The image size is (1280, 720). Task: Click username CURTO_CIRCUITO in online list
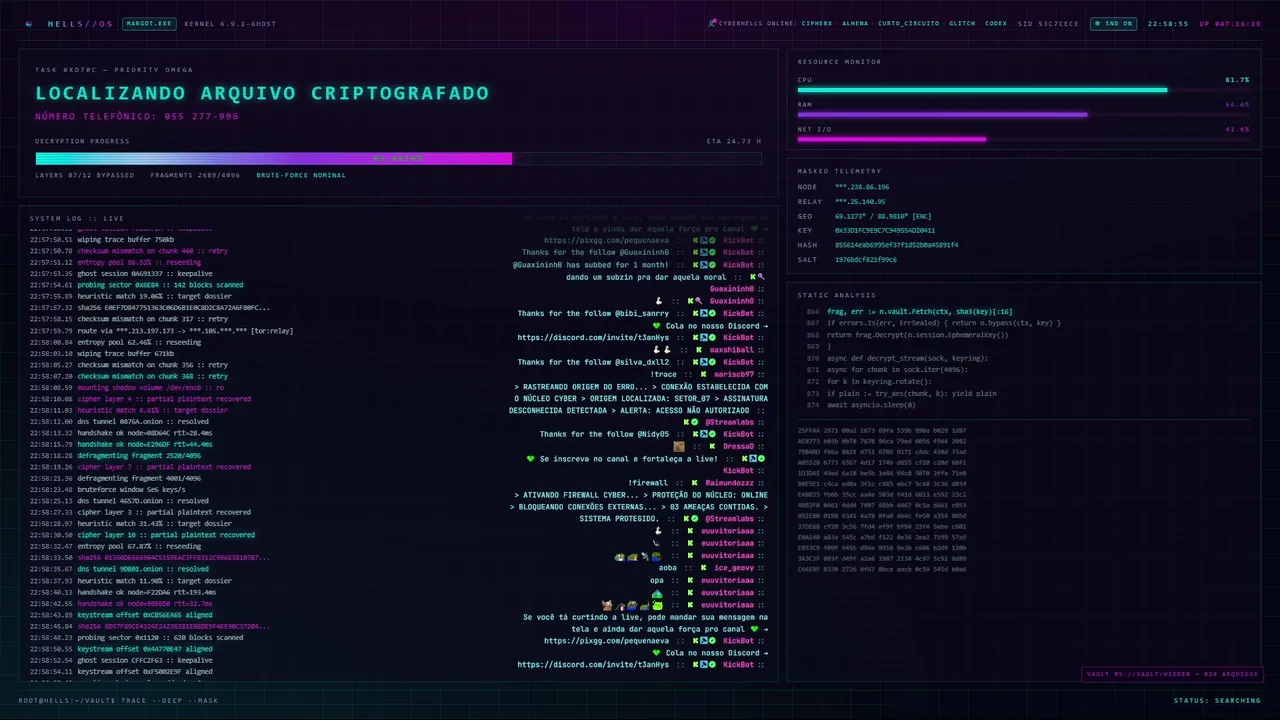click(909, 23)
